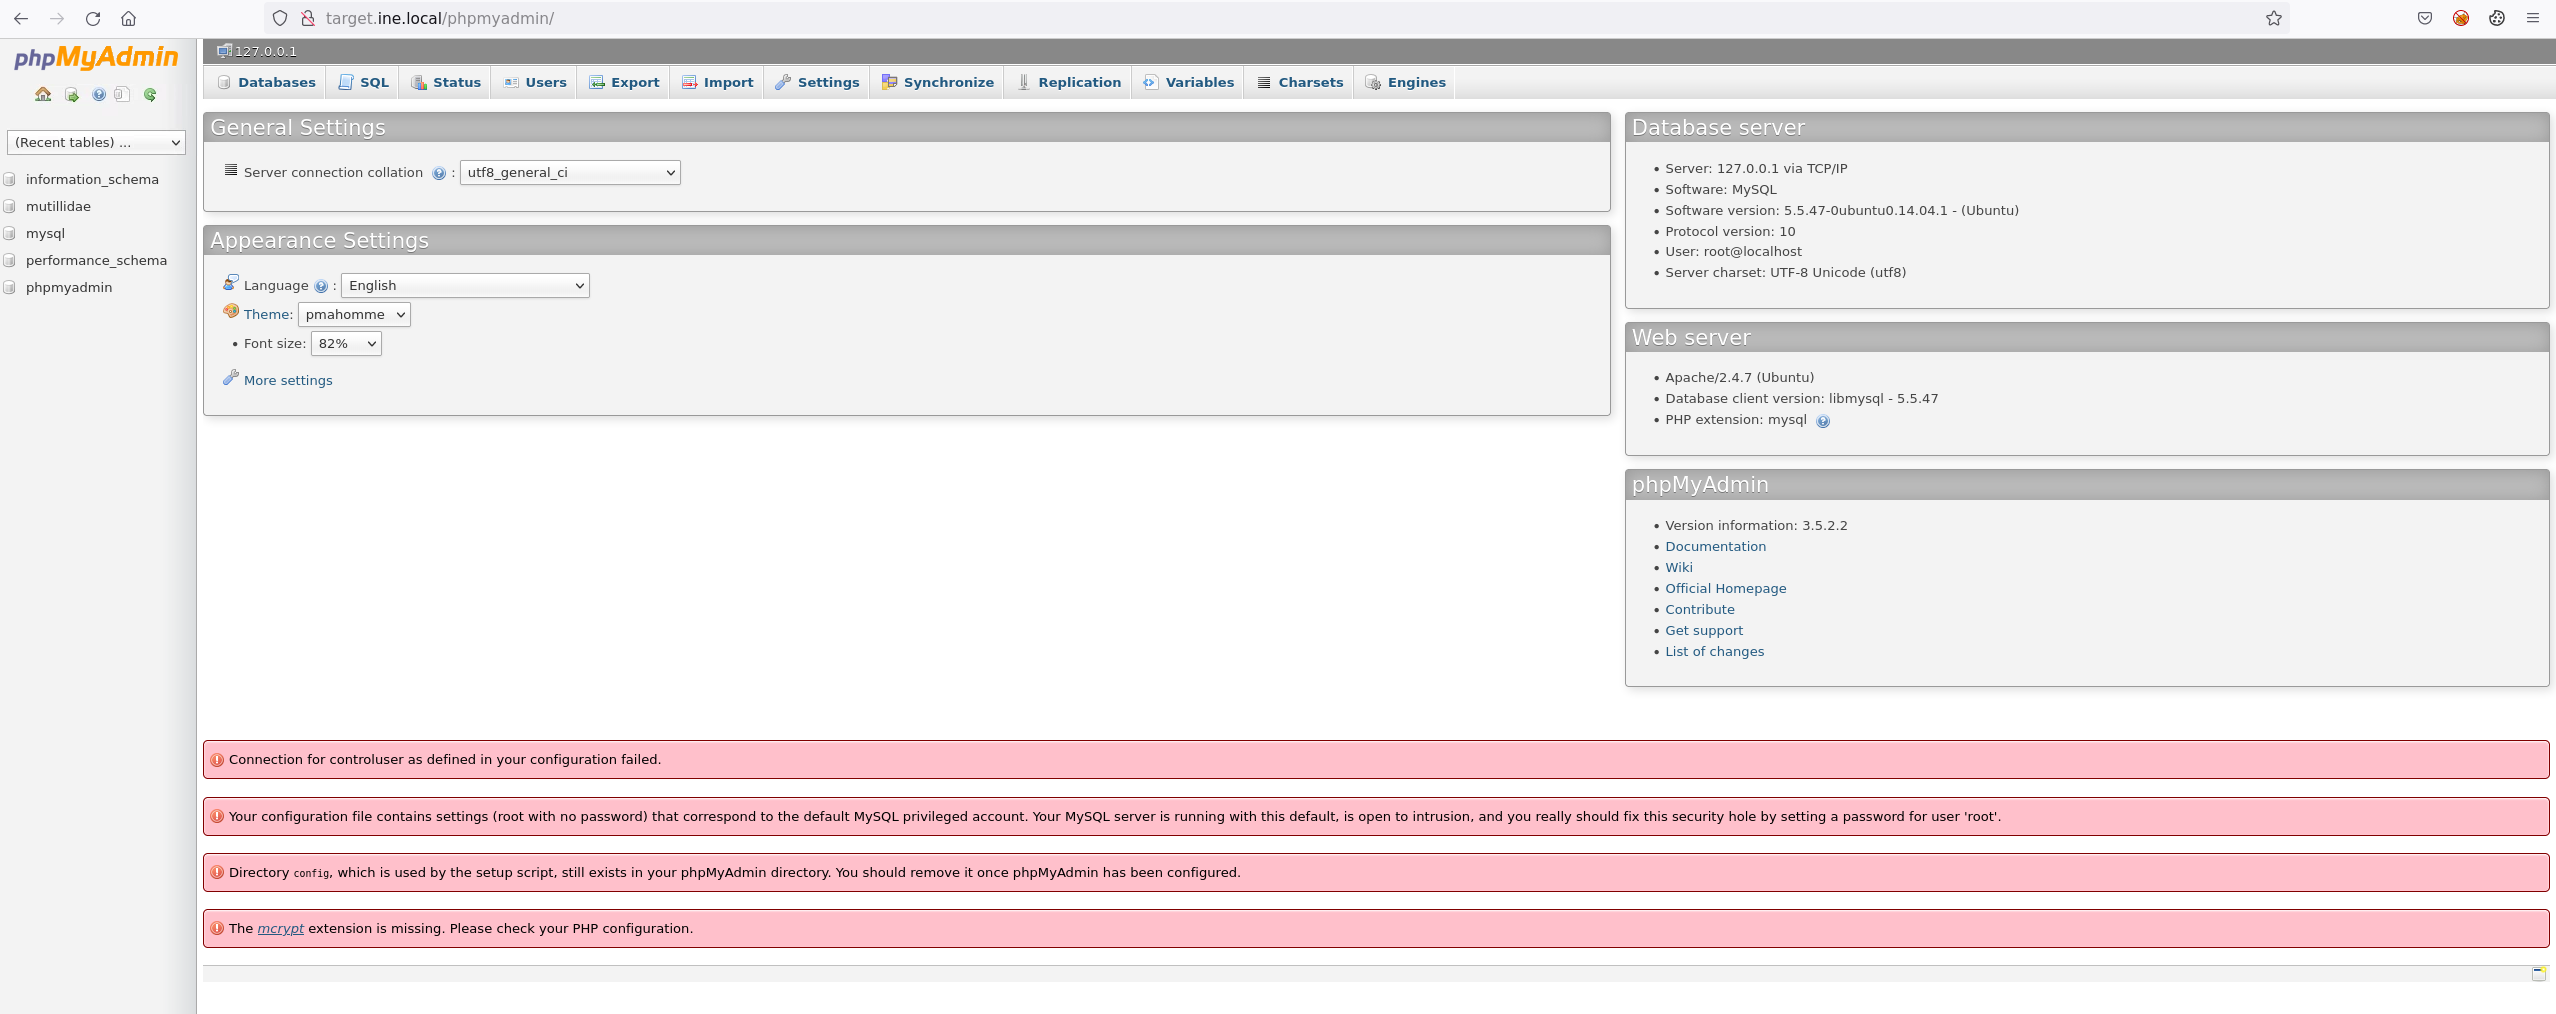Go to the Status tab

(x=446, y=82)
